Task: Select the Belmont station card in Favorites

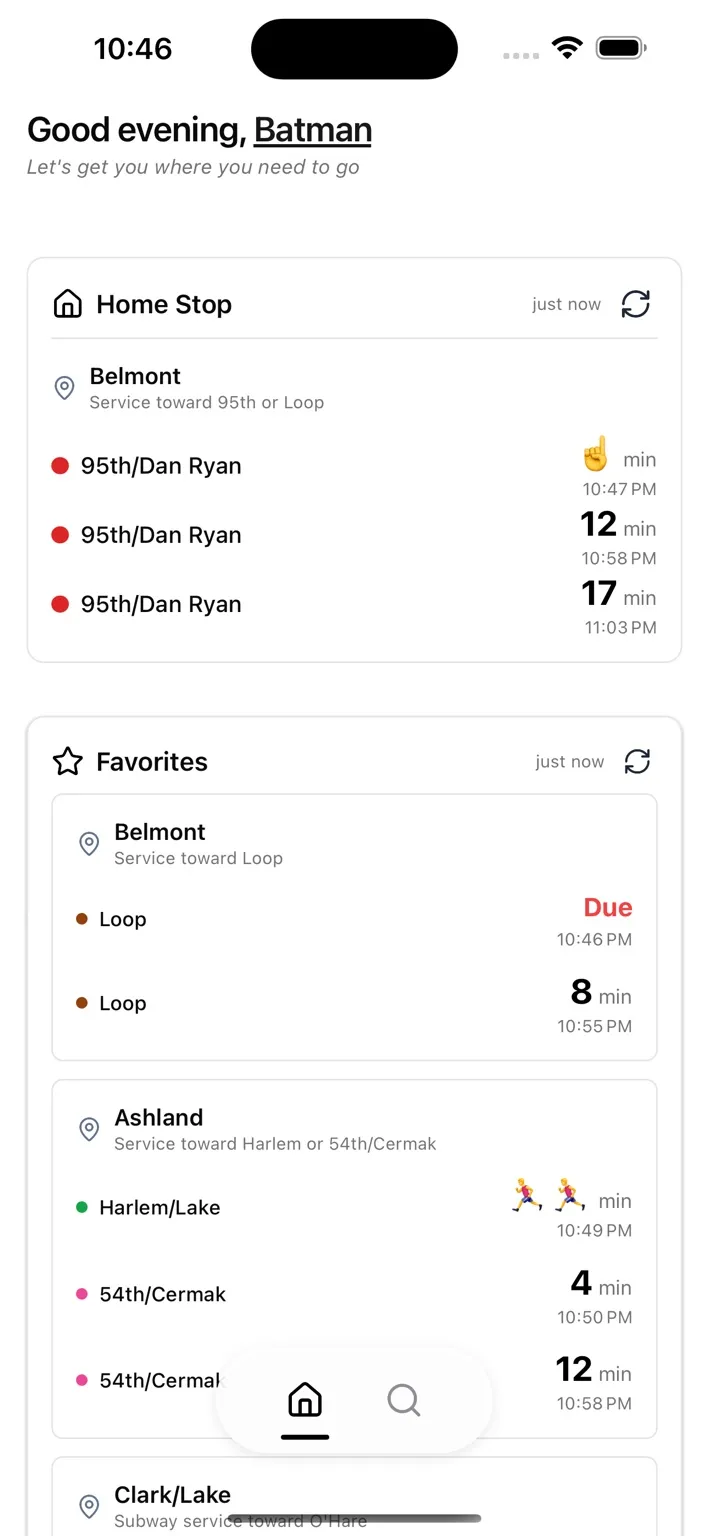Action: 355,926
